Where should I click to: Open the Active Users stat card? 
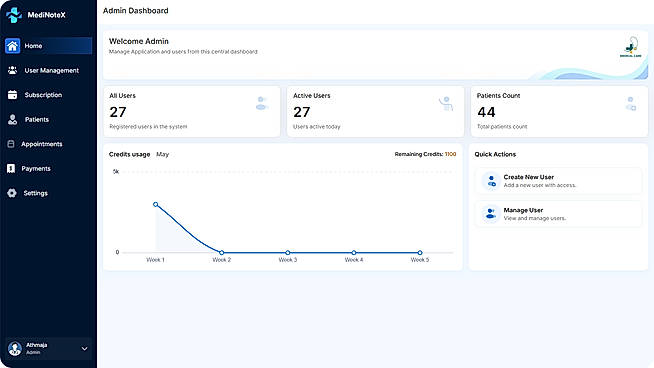coord(375,111)
